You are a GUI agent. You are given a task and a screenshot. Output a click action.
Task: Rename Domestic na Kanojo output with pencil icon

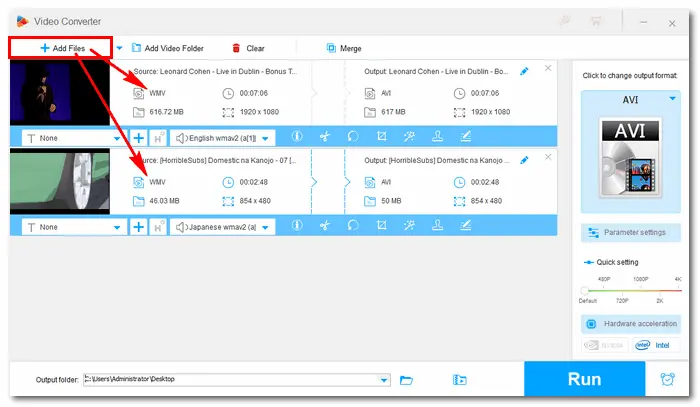(524, 160)
